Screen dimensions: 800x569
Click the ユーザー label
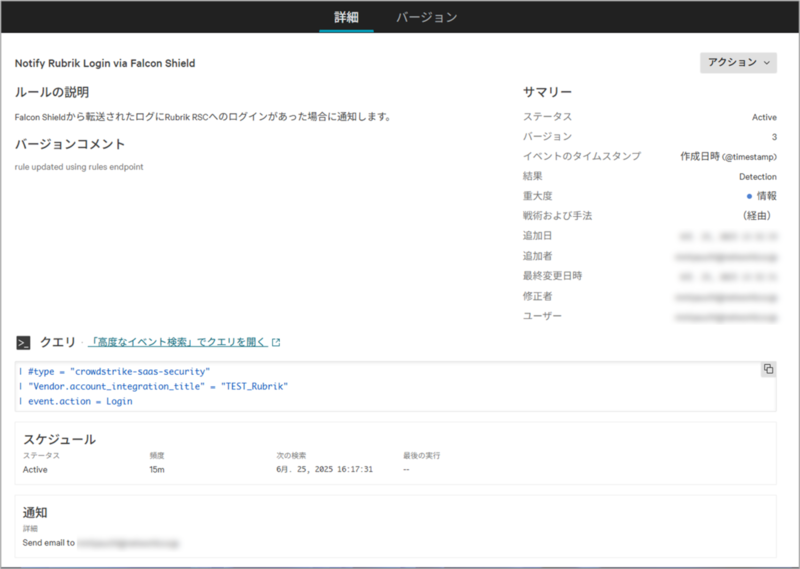pyautogui.click(x=542, y=316)
